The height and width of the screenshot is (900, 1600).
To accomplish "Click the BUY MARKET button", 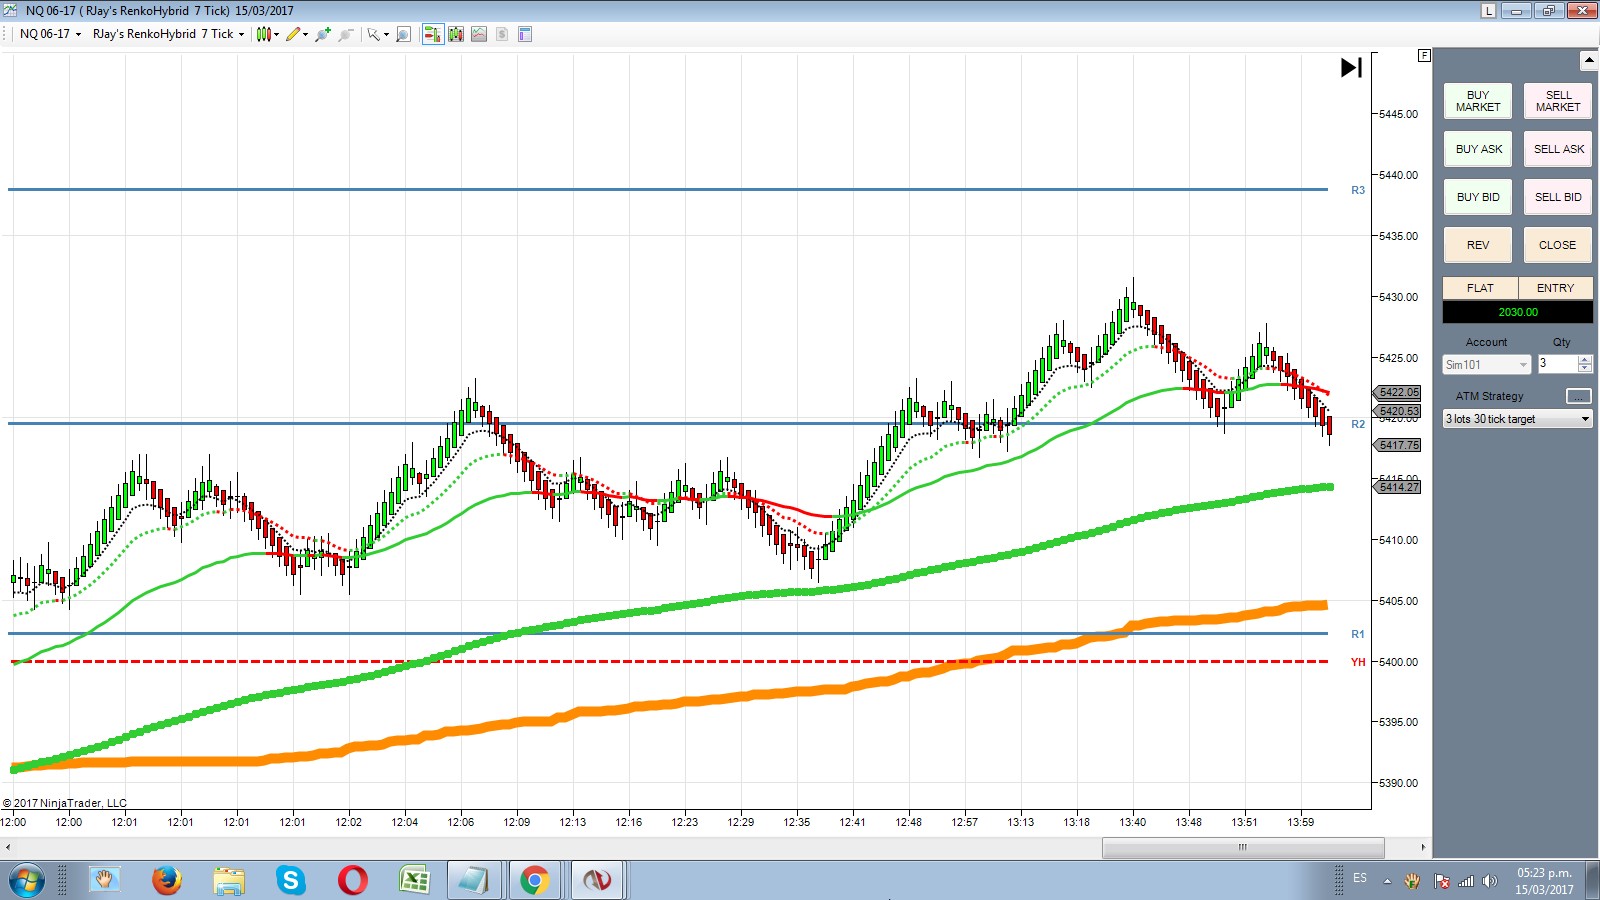I will pyautogui.click(x=1478, y=101).
